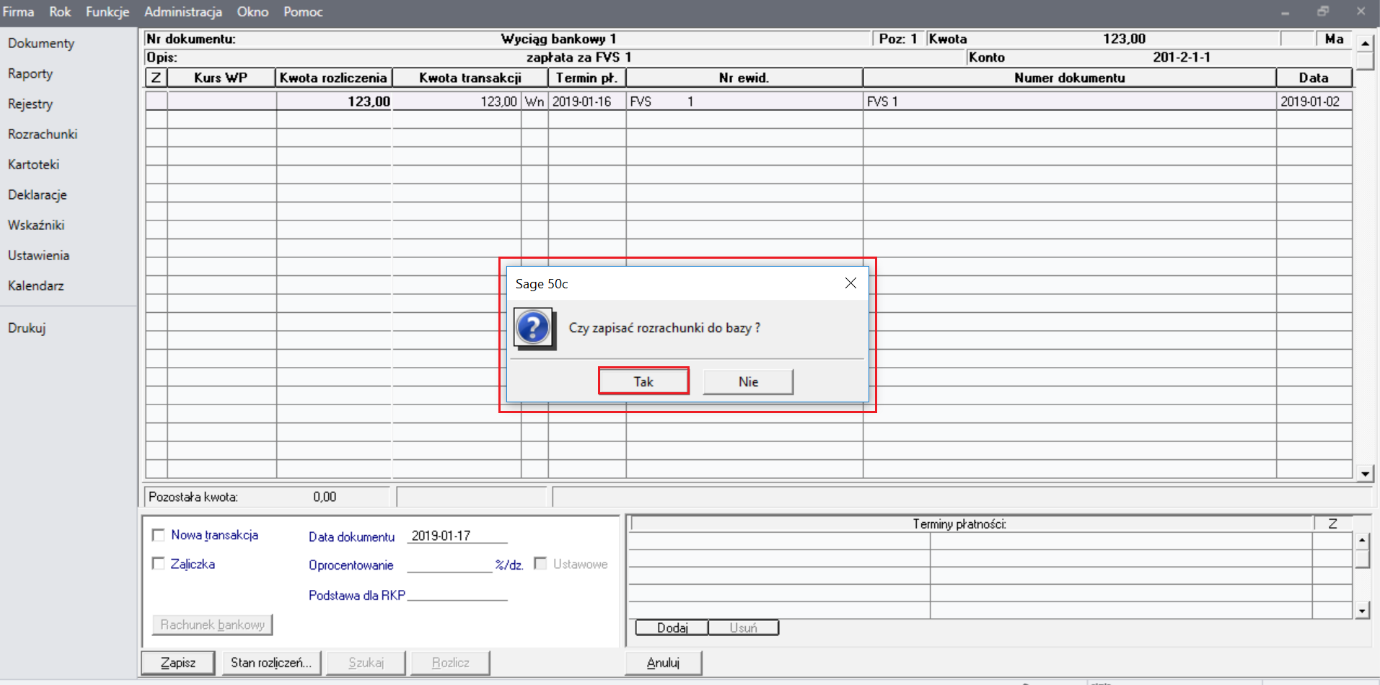Click the Kwota rozliczenia column header
This screenshot has height=685, width=1380.
pyautogui.click(x=334, y=78)
